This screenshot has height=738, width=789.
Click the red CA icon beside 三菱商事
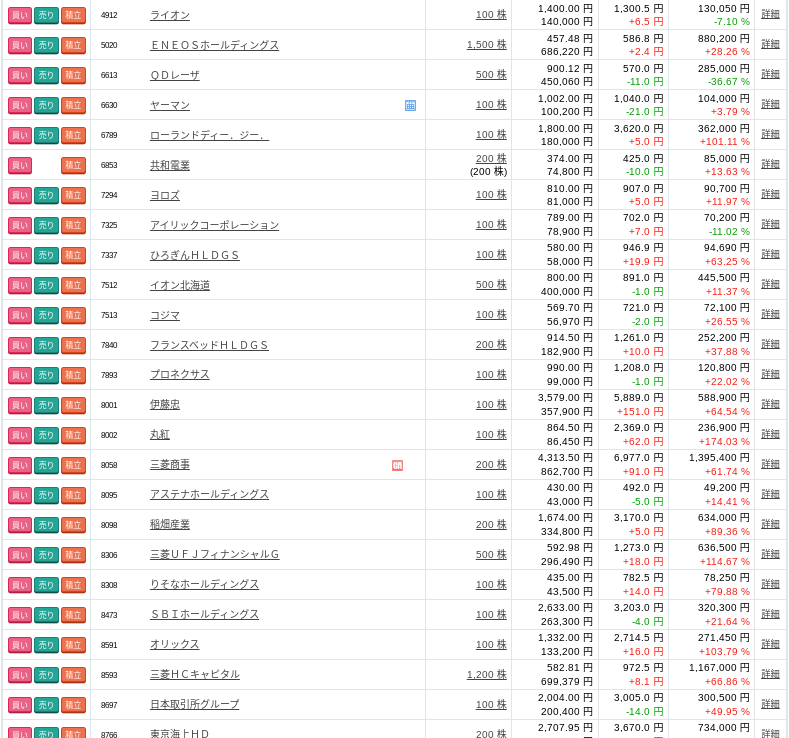(x=397, y=465)
